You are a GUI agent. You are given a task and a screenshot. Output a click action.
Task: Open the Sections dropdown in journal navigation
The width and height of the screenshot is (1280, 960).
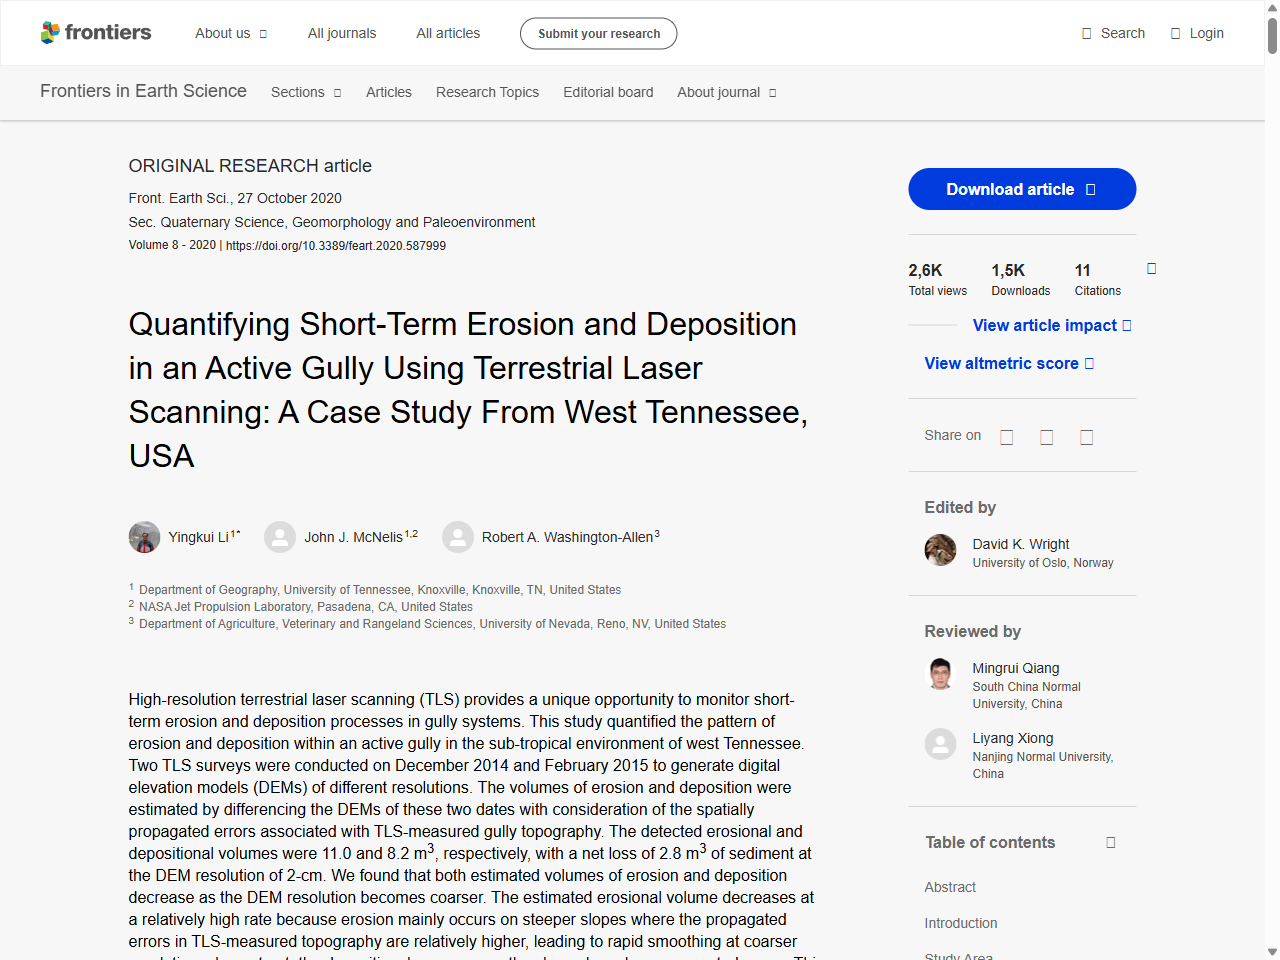tap(305, 92)
